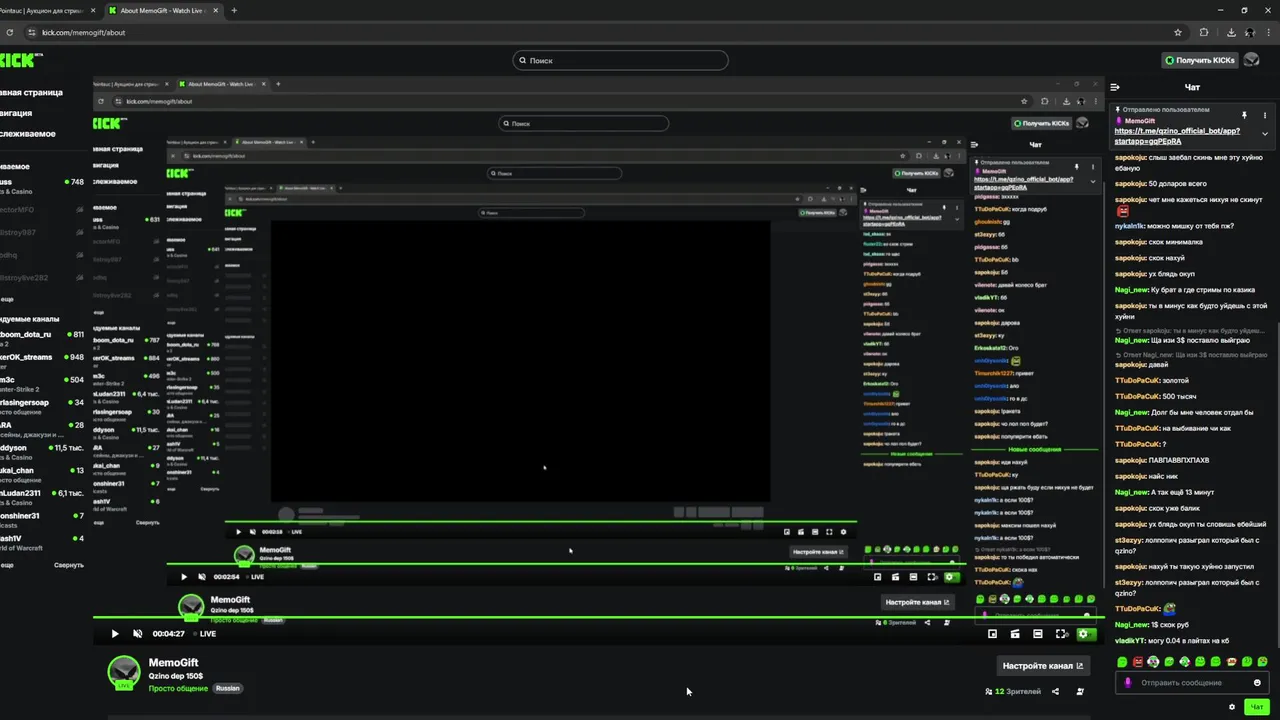Click the green stream progress bar
This screenshot has width=1280, height=720.
click(597, 617)
